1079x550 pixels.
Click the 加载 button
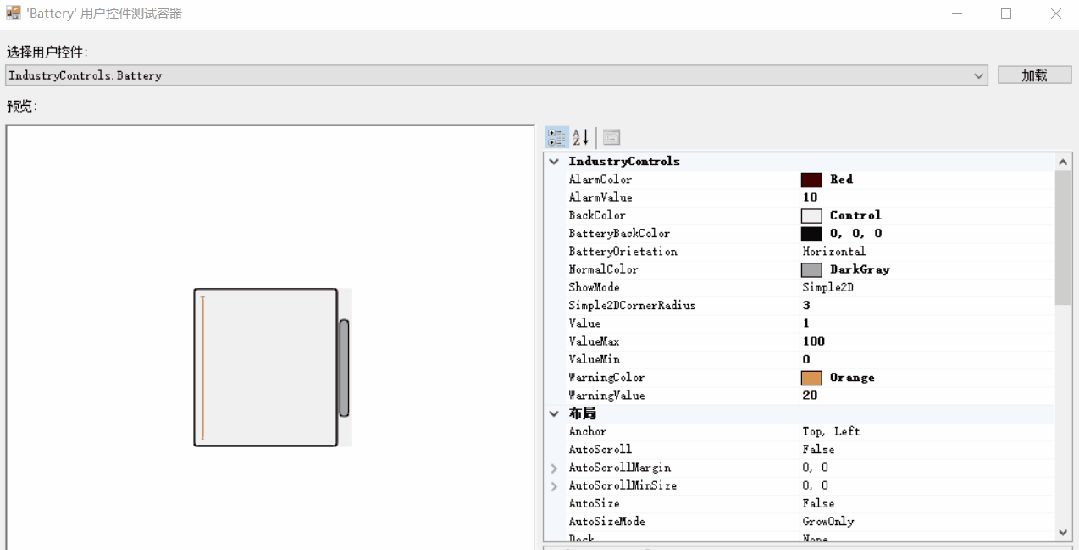coord(1034,75)
